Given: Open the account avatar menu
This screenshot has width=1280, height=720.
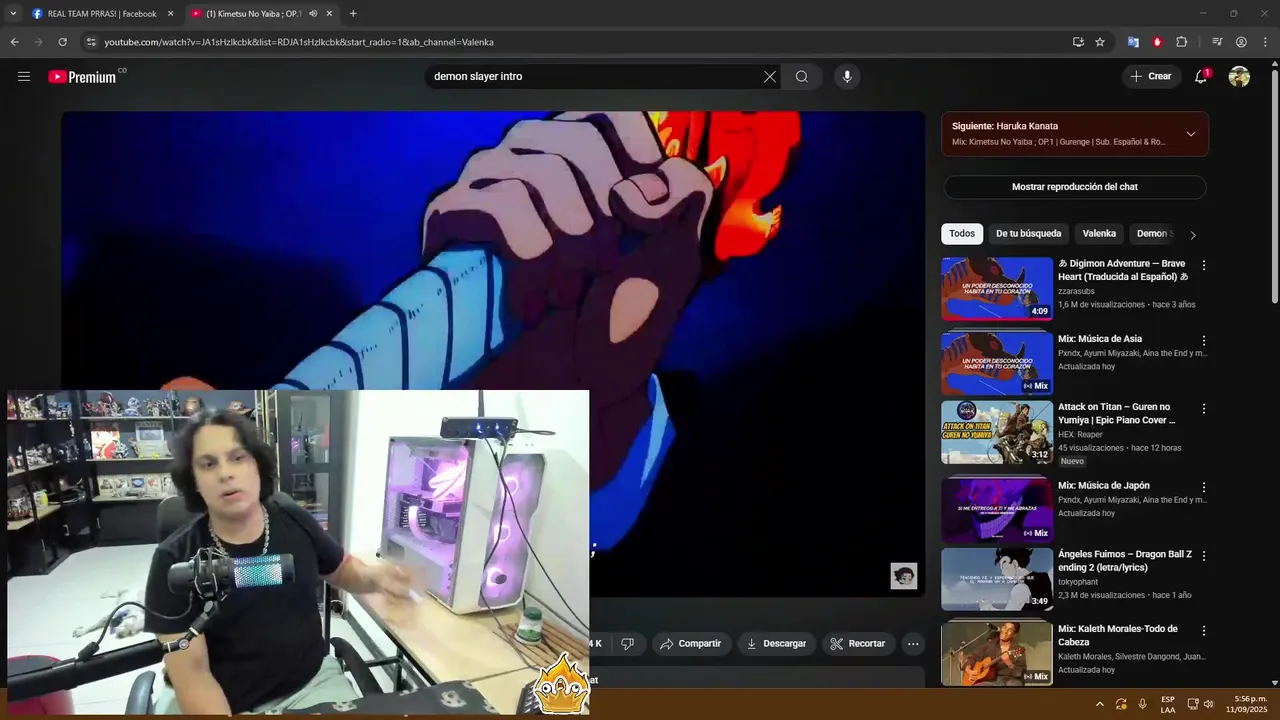Looking at the screenshot, I should click(1239, 77).
